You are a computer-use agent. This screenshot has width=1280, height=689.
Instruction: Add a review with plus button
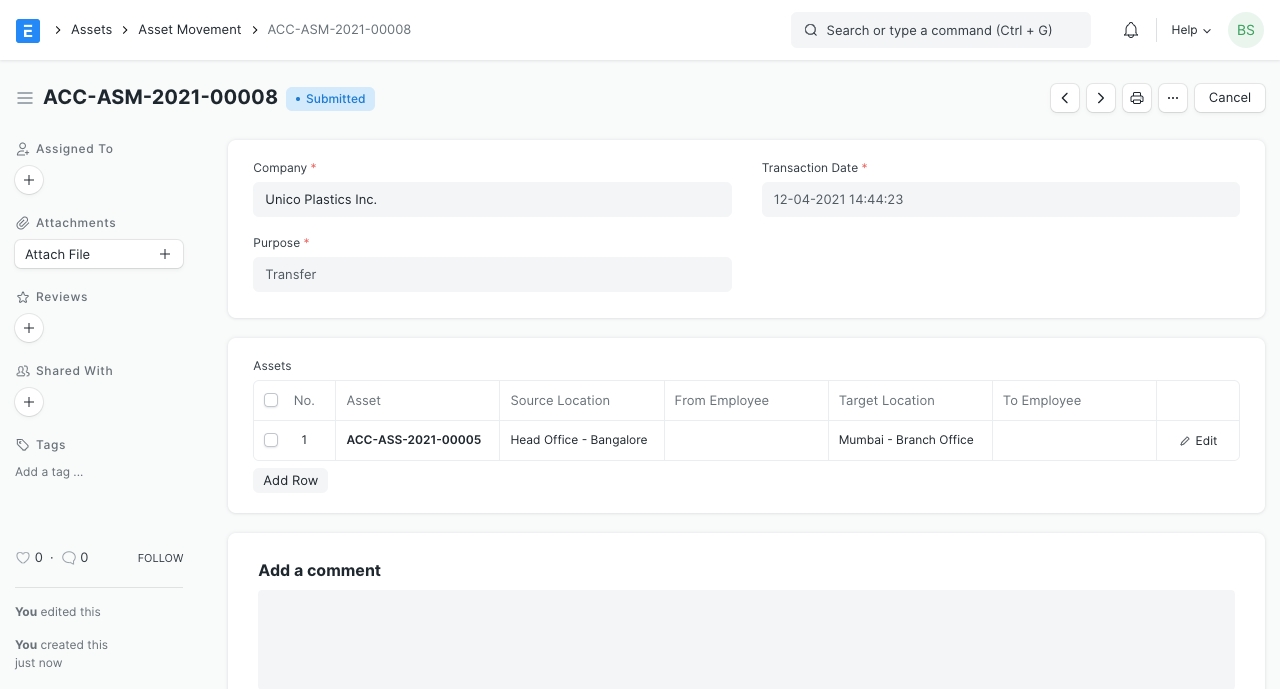29,328
